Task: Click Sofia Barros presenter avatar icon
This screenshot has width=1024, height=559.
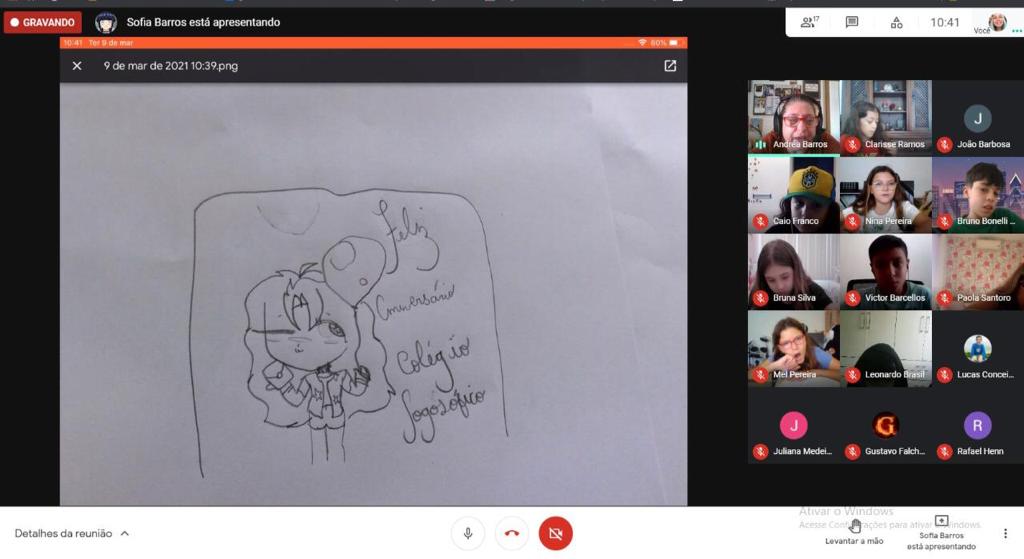Action: click(x=106, y=22)
